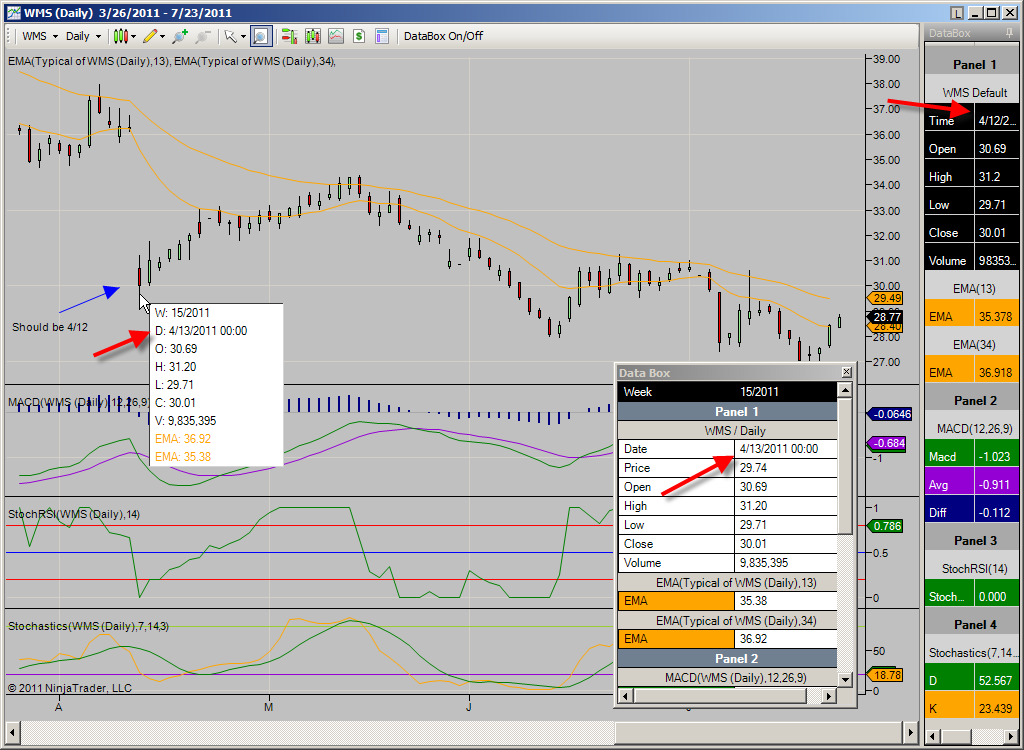Pin the DataBox side panel
The width and height of the screenshot is (1024, 750).
tap(1010, 33)
